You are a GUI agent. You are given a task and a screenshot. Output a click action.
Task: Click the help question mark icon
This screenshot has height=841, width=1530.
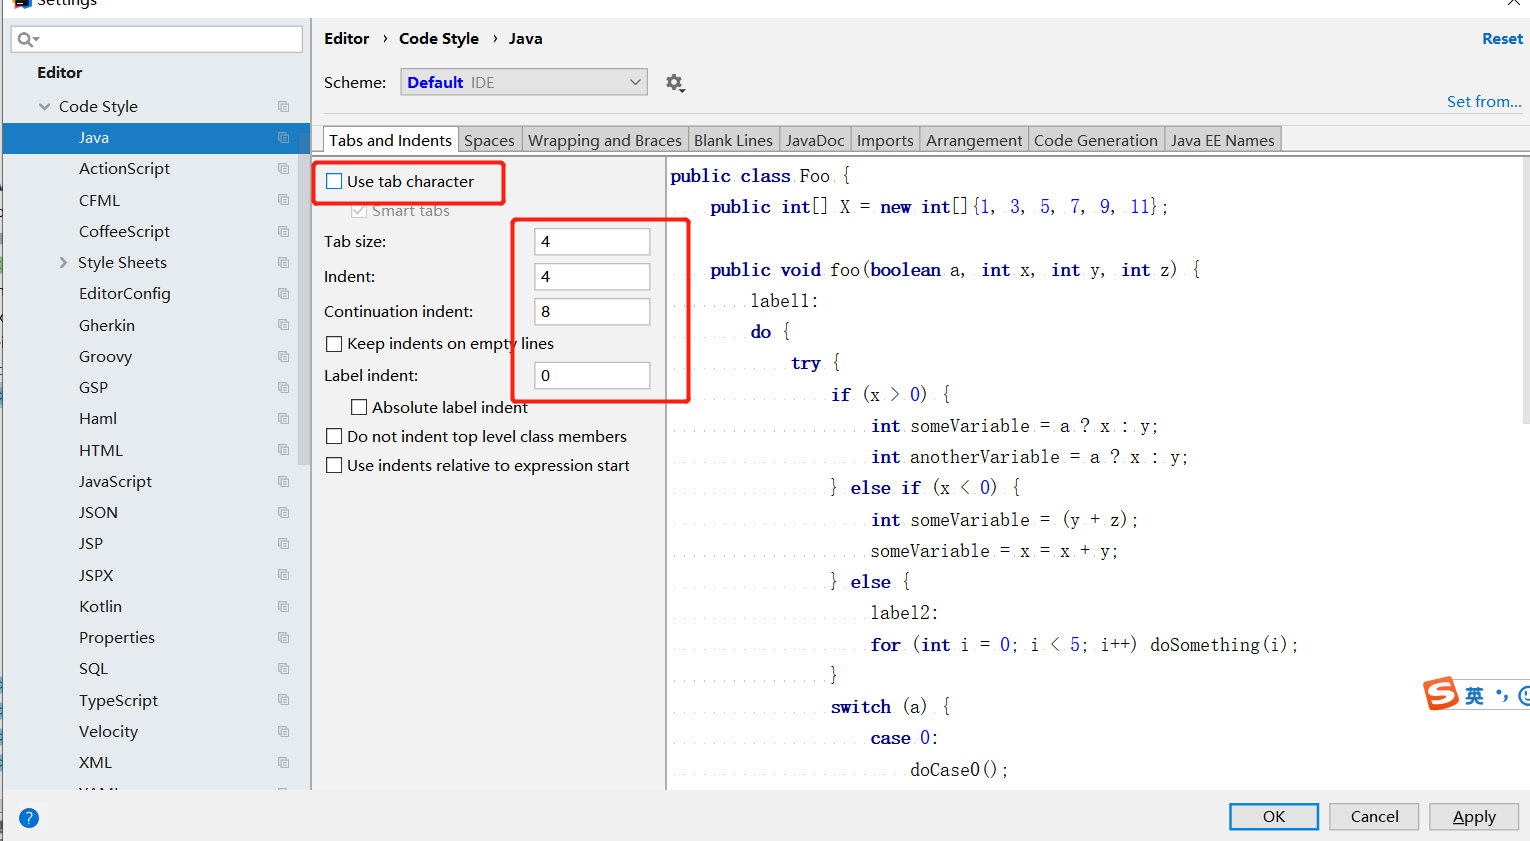(x=29, y=818)
